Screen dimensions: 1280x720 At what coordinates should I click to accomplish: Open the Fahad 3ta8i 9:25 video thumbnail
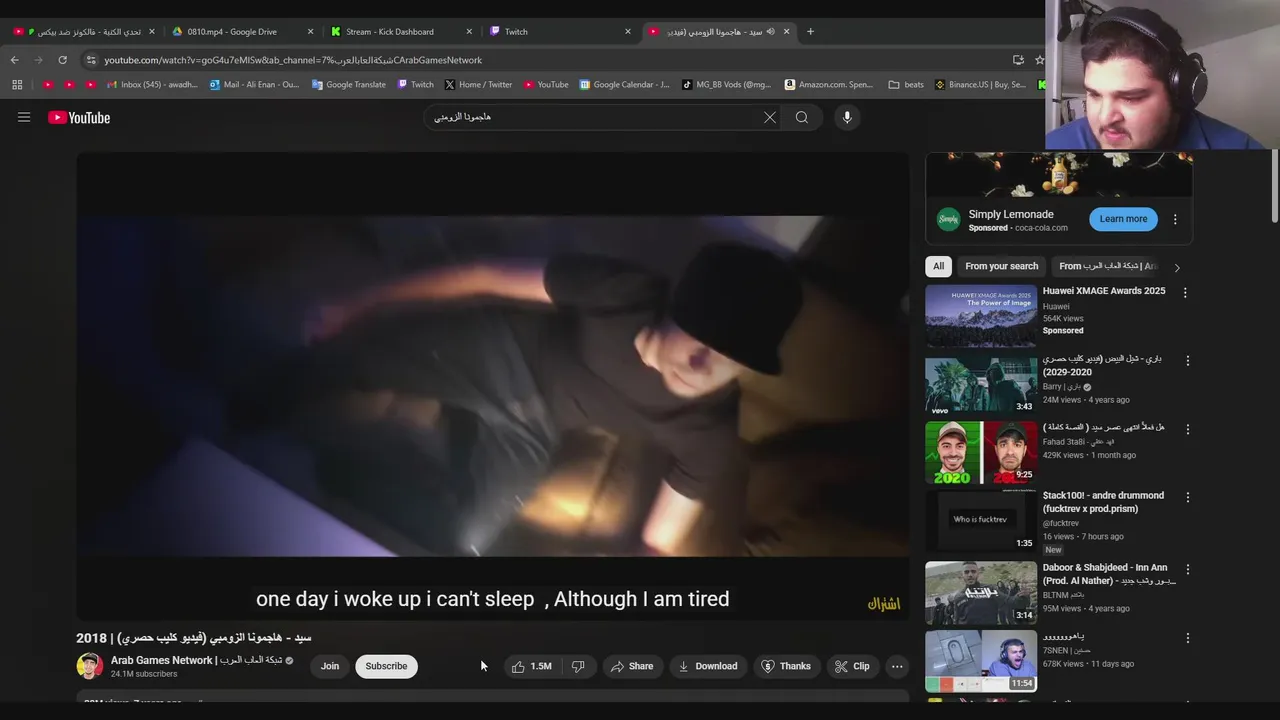click(981, 452)
